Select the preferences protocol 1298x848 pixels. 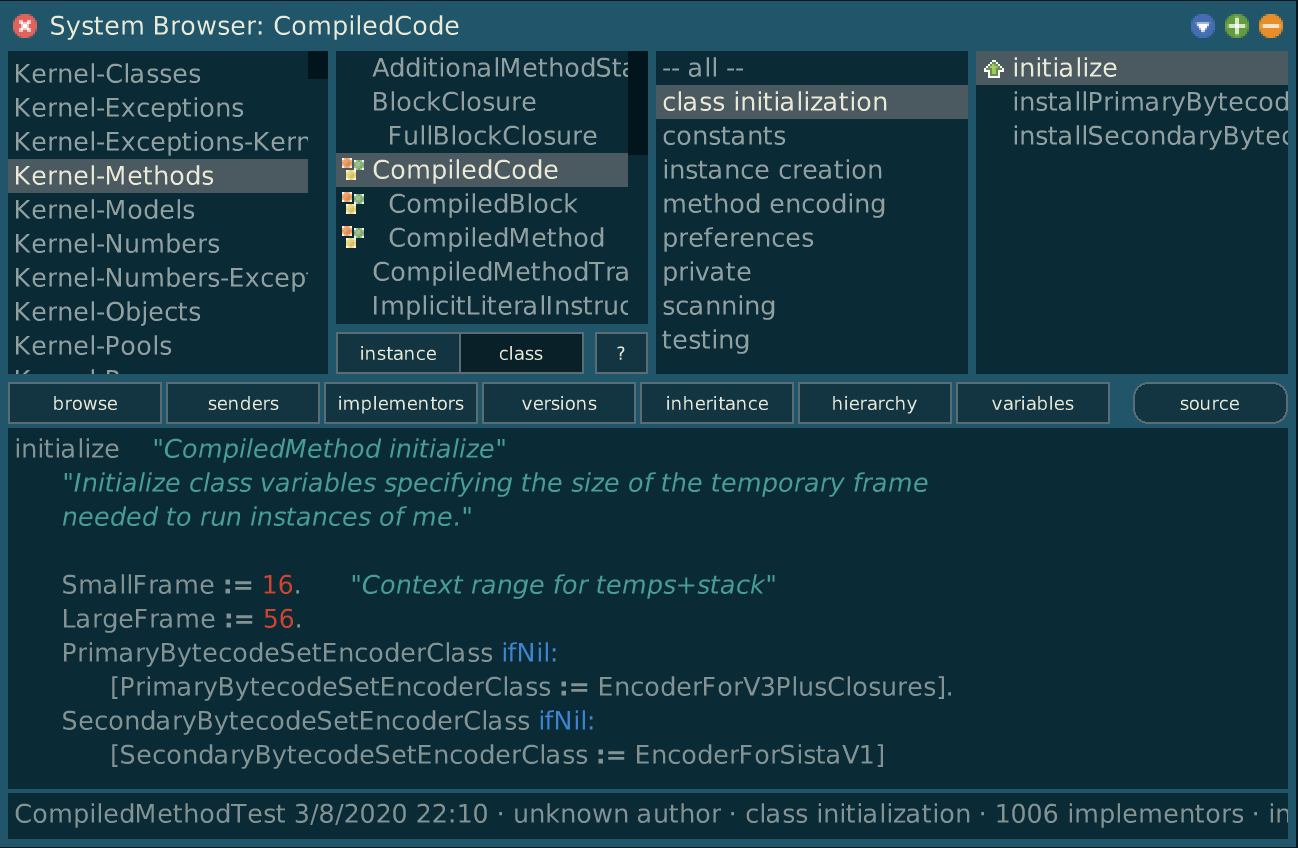pyautogui.click(x=812, y=238)
